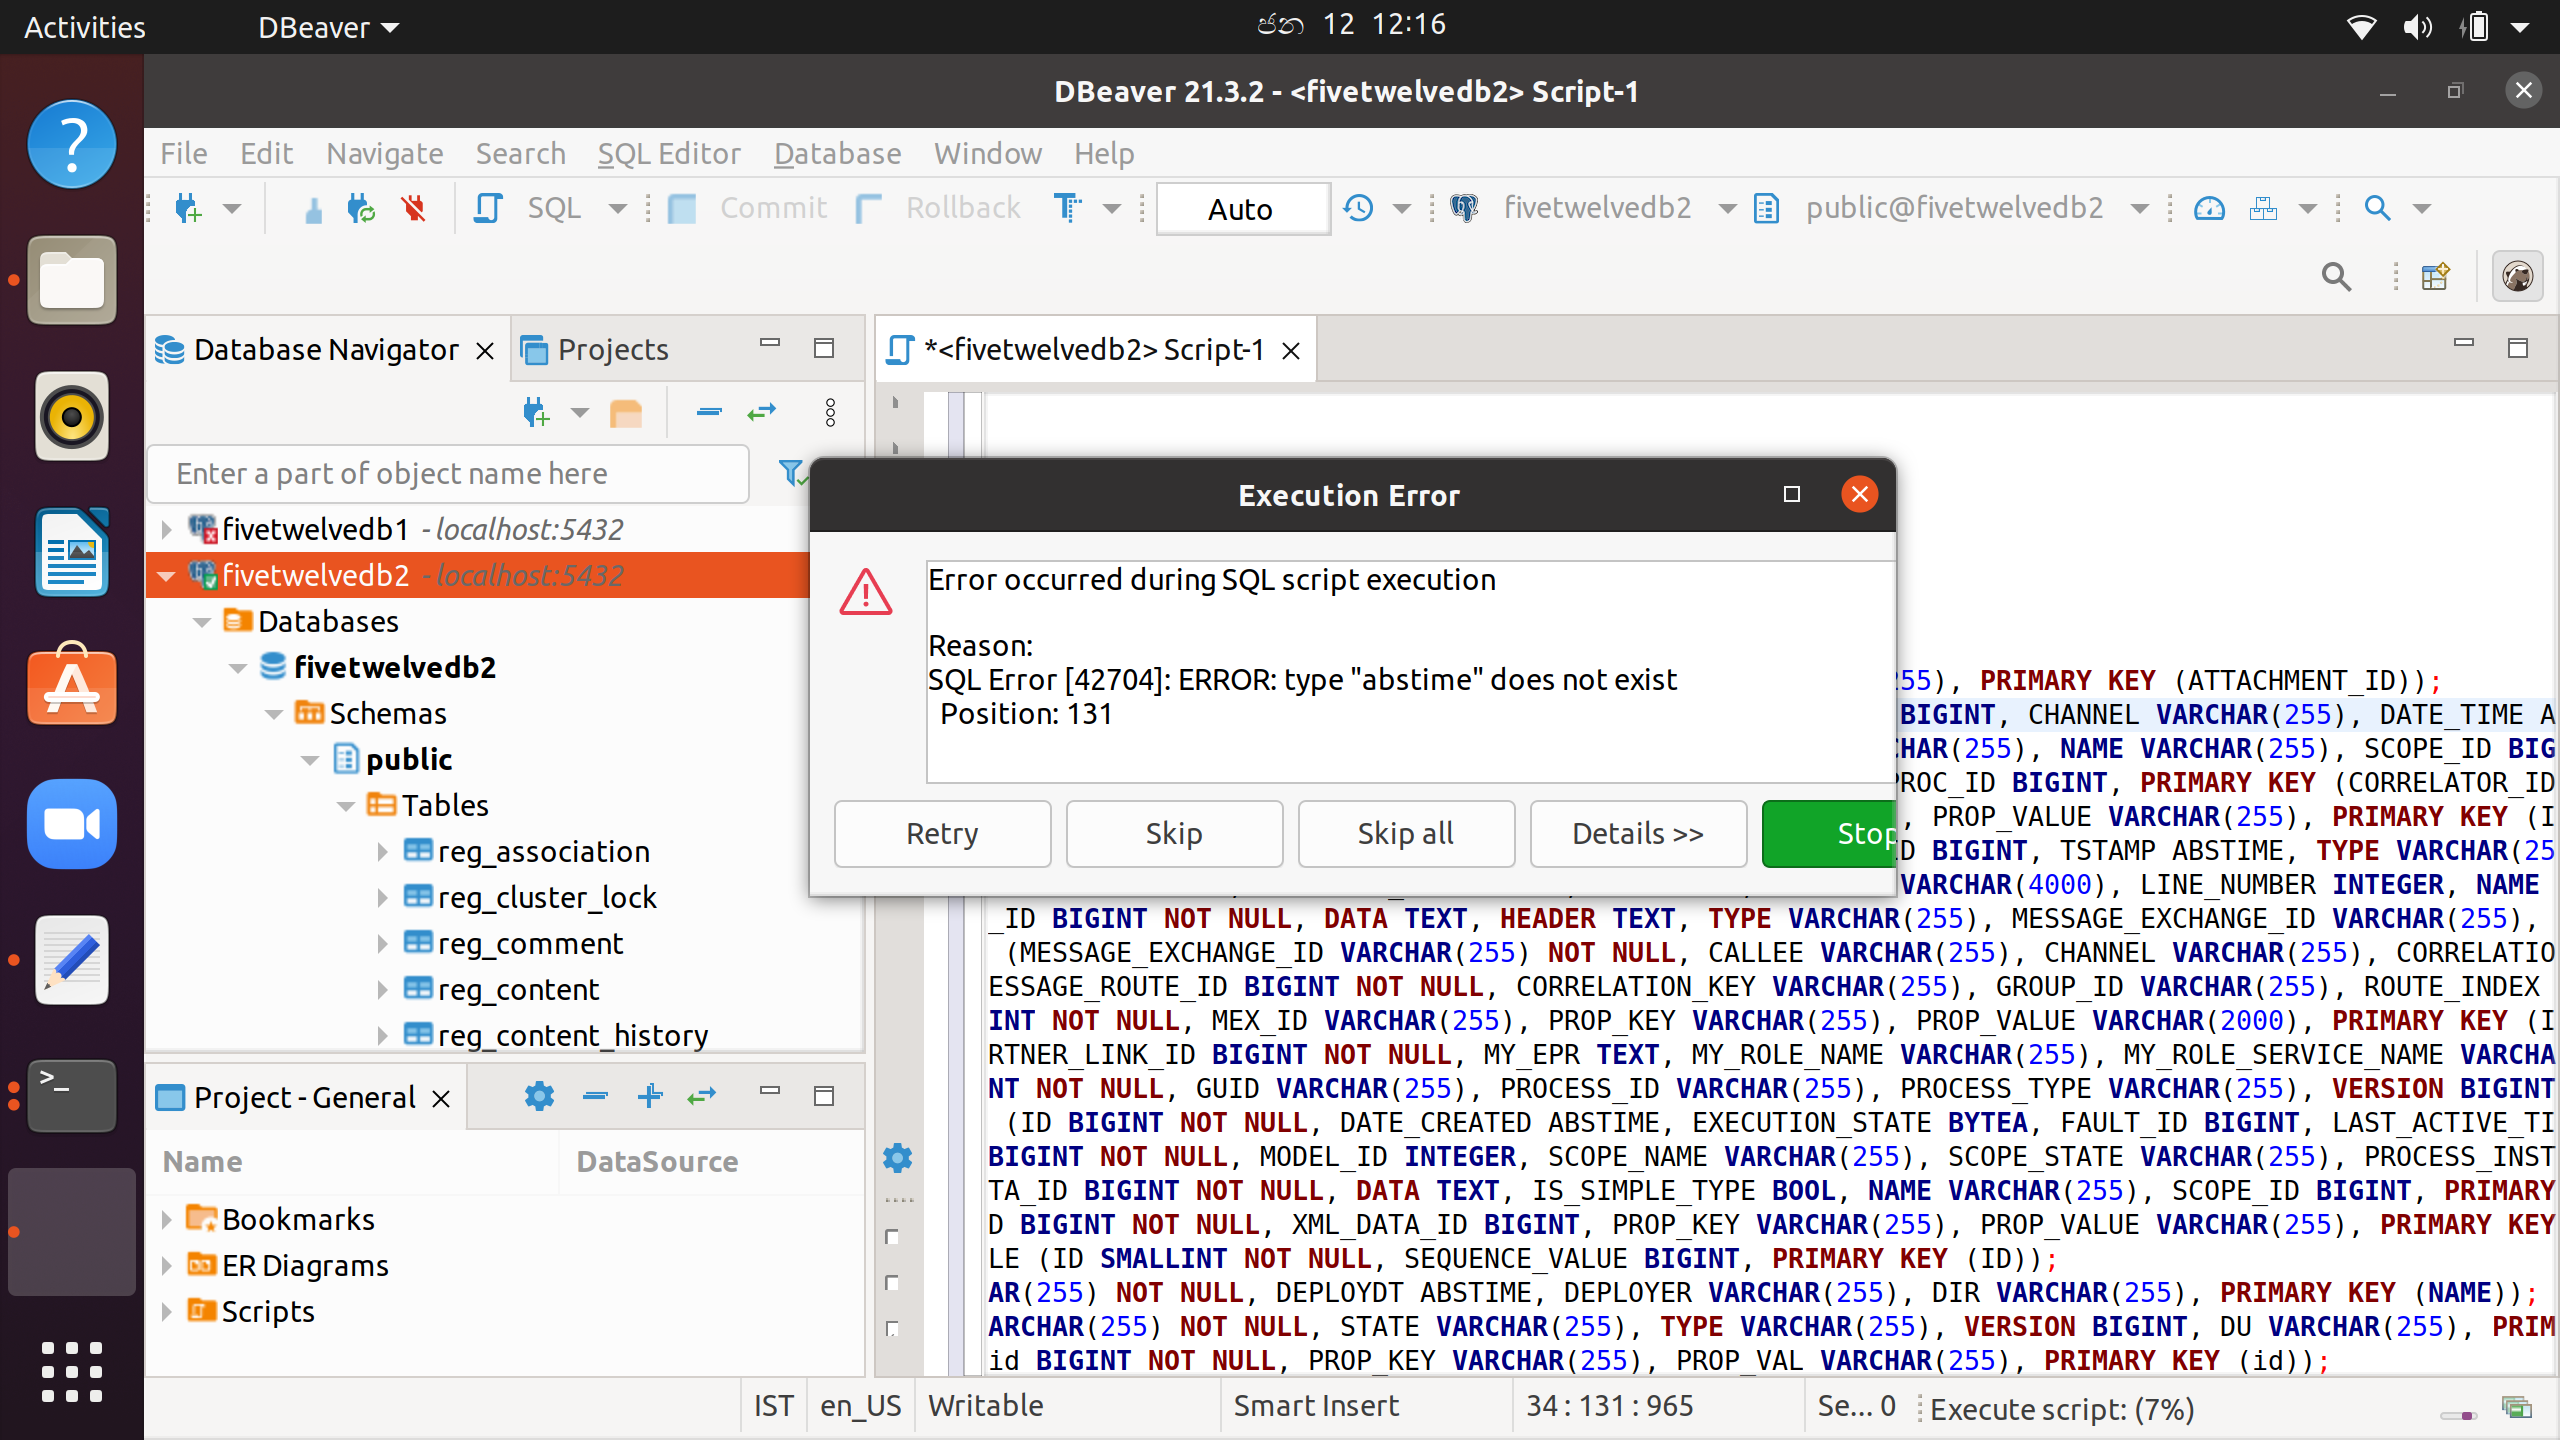Collapse the fivetwelvedb2 connection node
The image size is (2560, 1440).
[167, 575]
